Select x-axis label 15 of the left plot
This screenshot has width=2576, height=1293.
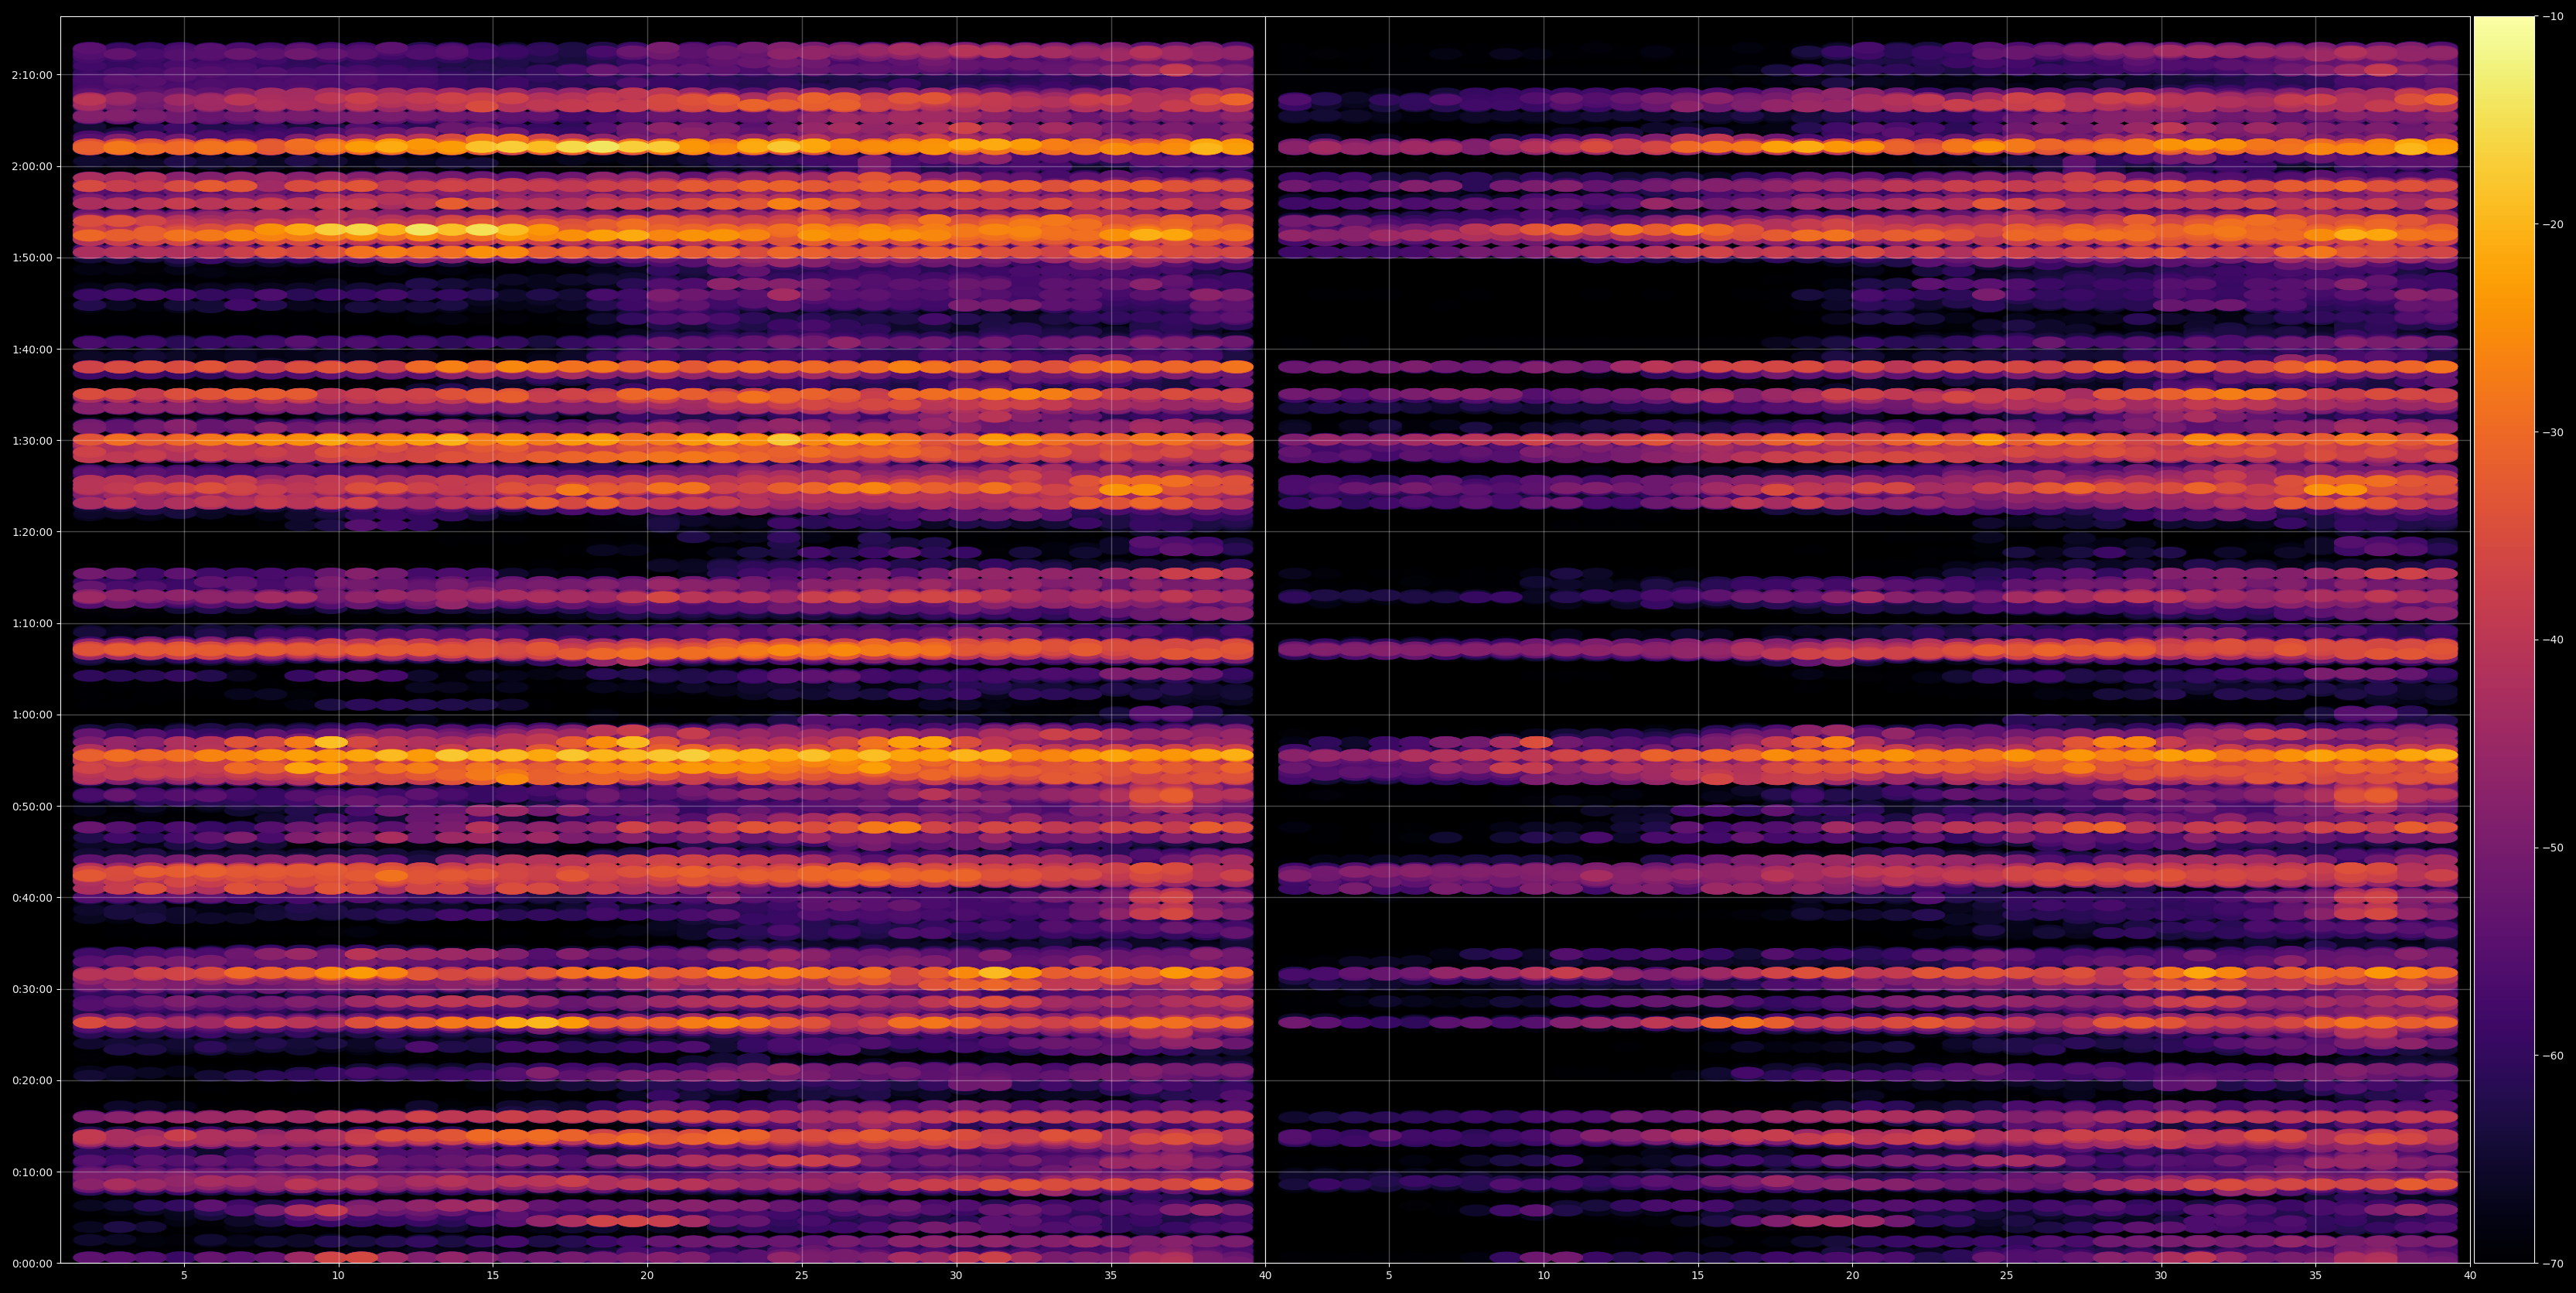[493, 1276]
